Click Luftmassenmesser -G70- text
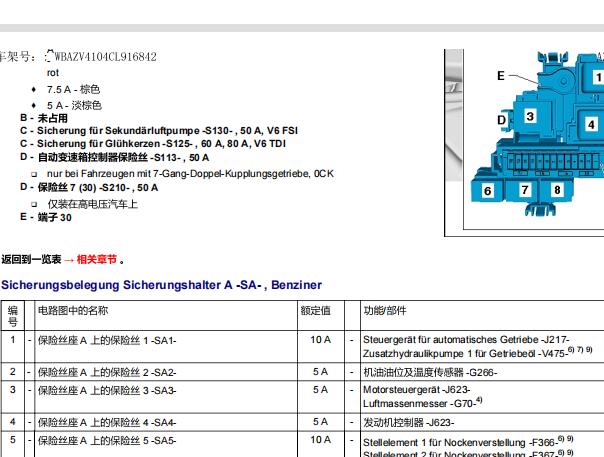This screenshot has width=604, height=457. tap(423, 403)
